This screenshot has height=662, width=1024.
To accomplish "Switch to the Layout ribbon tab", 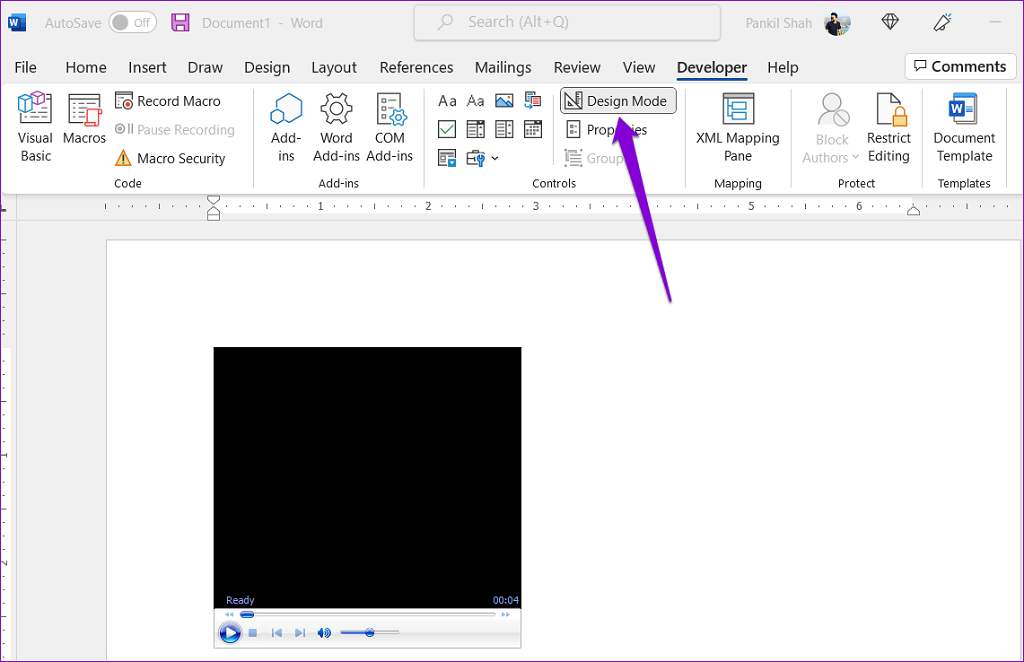I will pos(333,67).
